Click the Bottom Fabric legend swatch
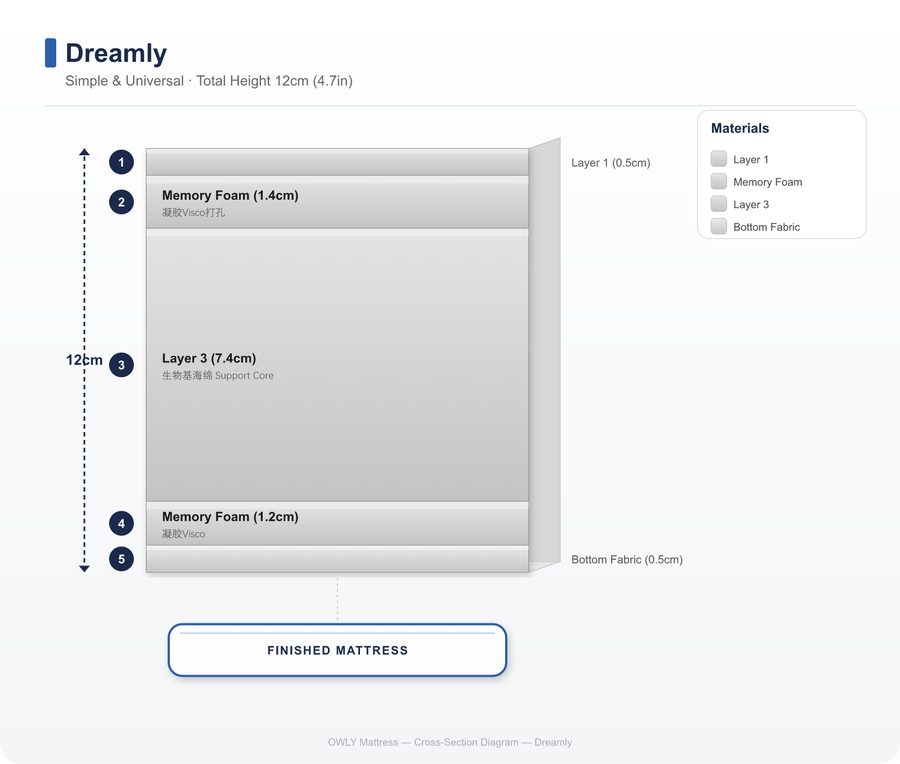This screenshot has width=900, height=764. [x=719, y=226]
